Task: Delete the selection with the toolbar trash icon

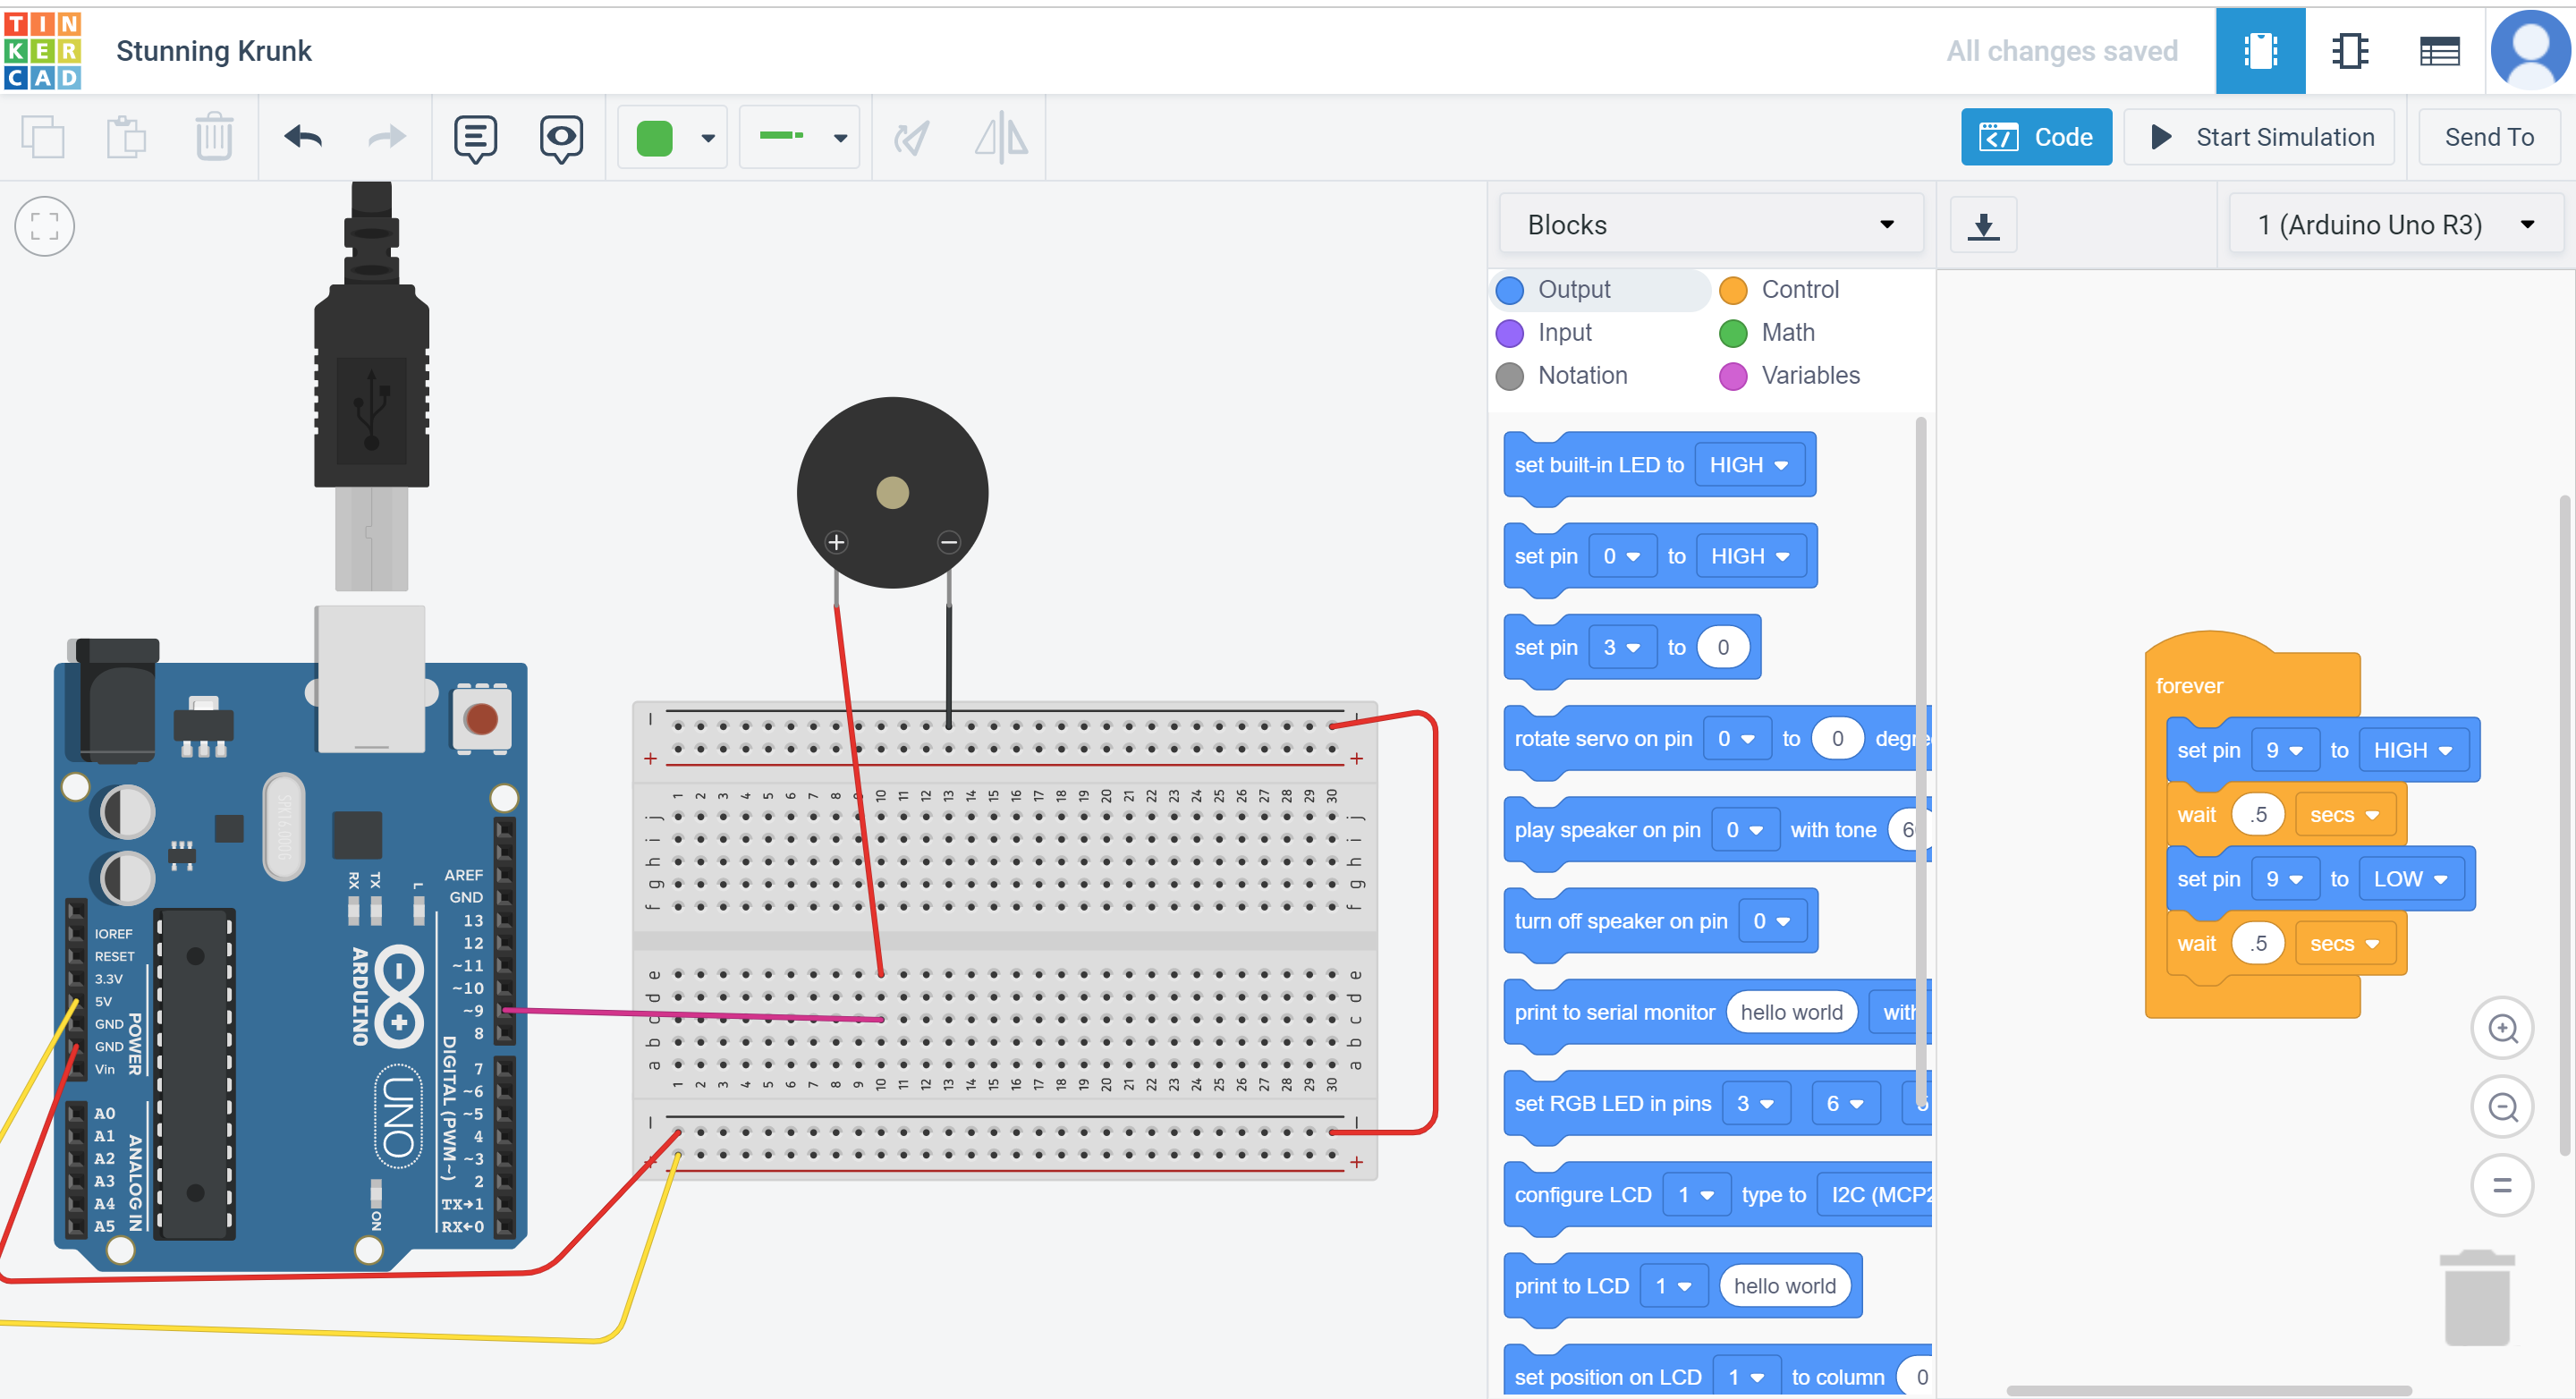Action: (x=213, y=137)
